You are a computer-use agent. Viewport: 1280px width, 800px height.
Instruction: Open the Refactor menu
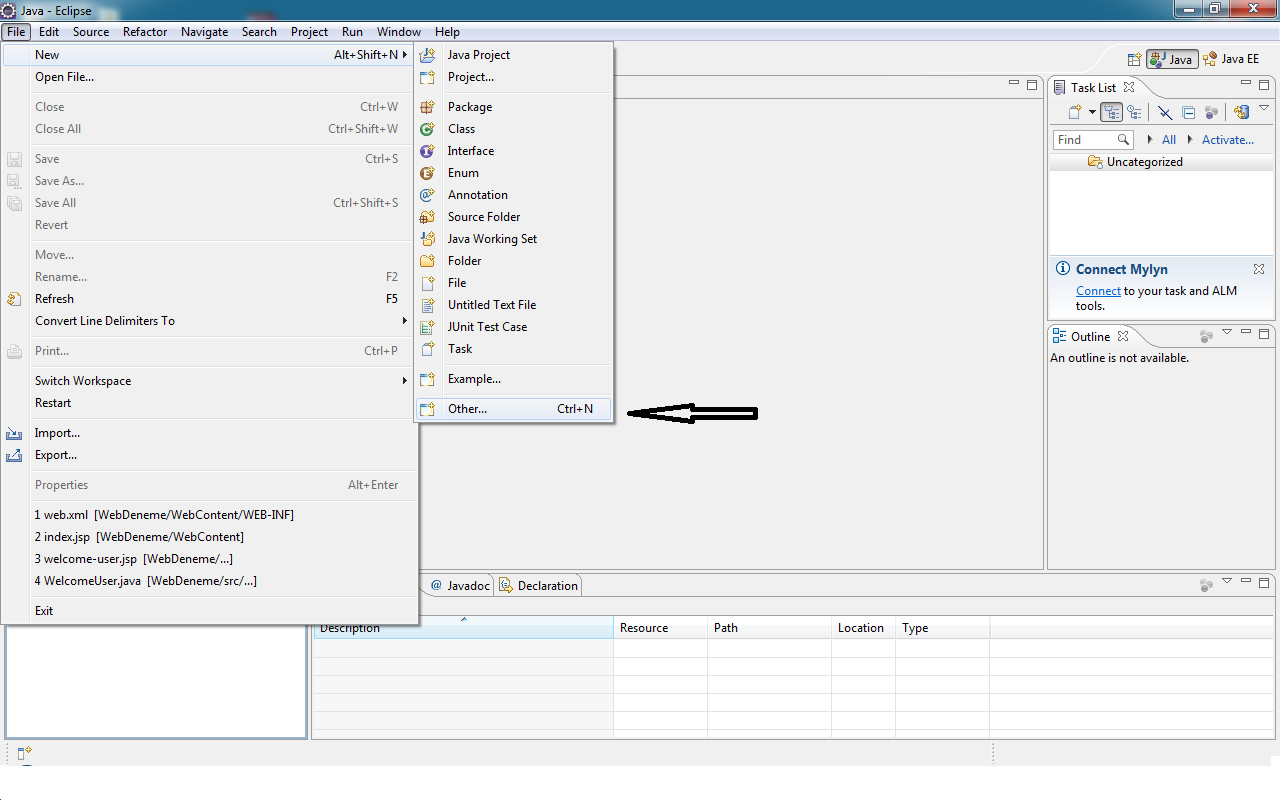click(145, 32)
